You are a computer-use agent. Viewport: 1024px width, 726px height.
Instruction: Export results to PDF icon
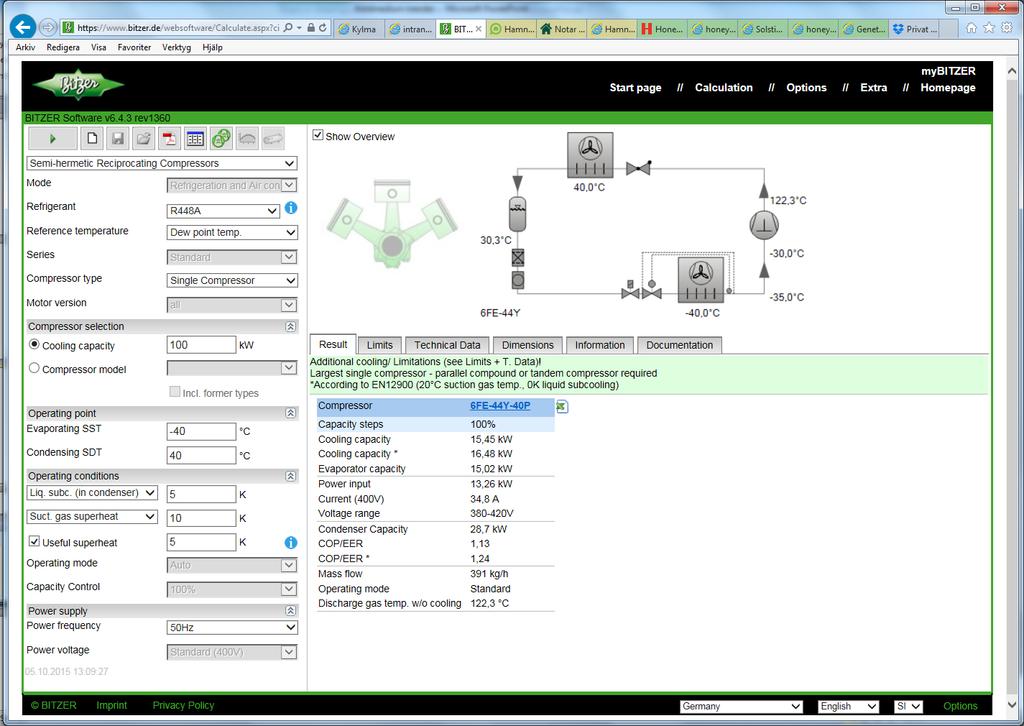tap(169, 138)
